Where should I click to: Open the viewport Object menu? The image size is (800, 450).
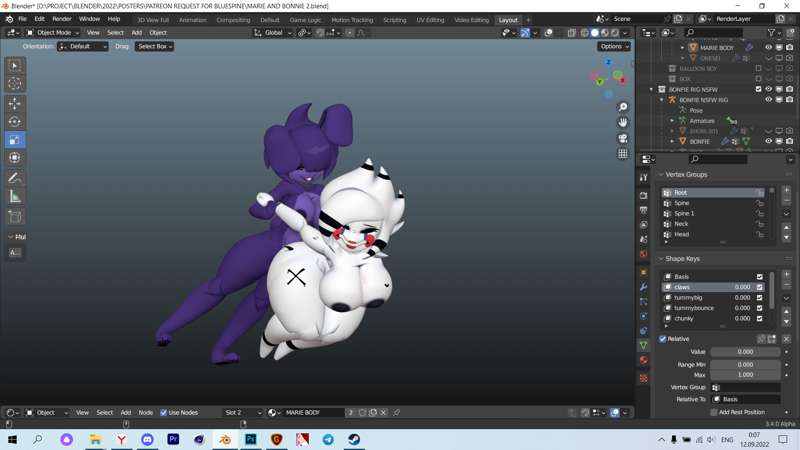coord(158,33)
